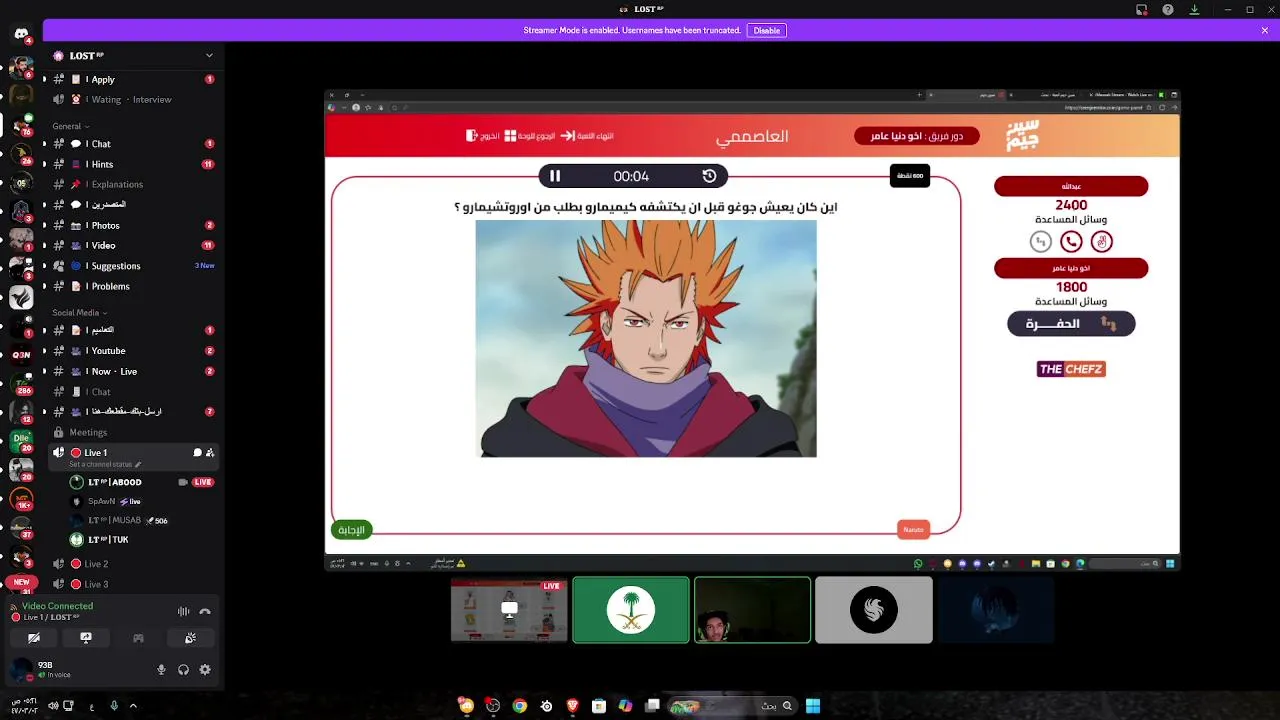Screen dimensions: 1280x720
Task: Disable Streamer Mode
Action: pos(767,30)
